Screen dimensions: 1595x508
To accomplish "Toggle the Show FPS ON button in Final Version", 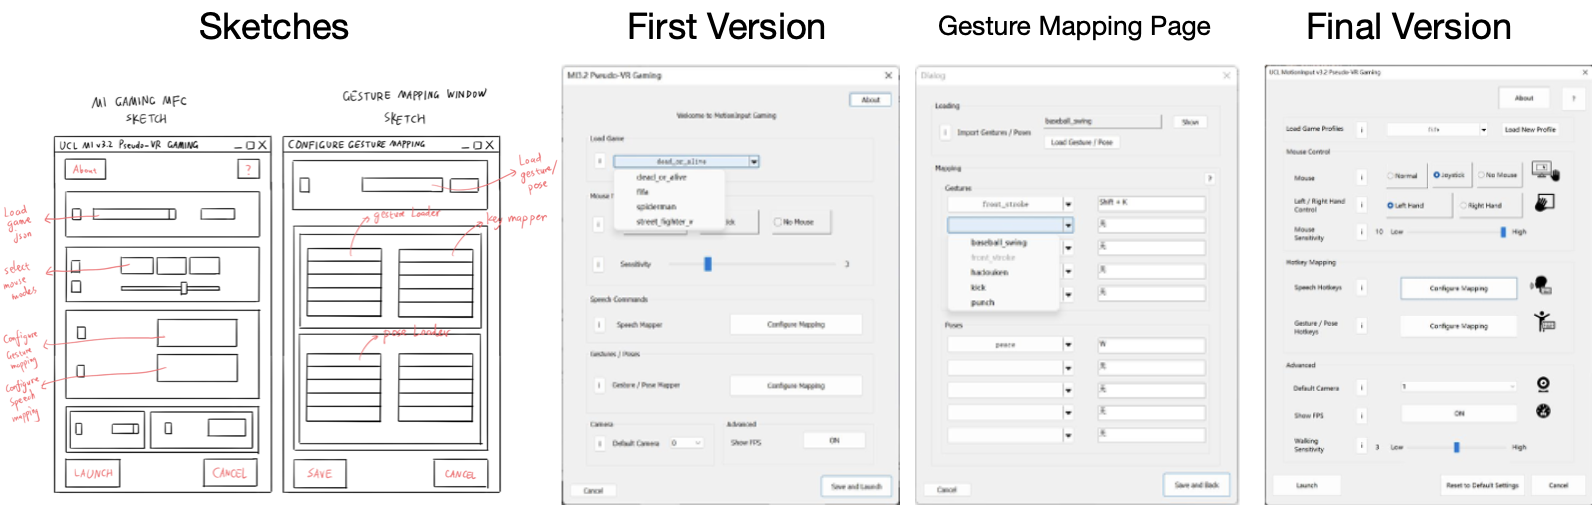I will pyautogui.click(x=1458, y=413).
